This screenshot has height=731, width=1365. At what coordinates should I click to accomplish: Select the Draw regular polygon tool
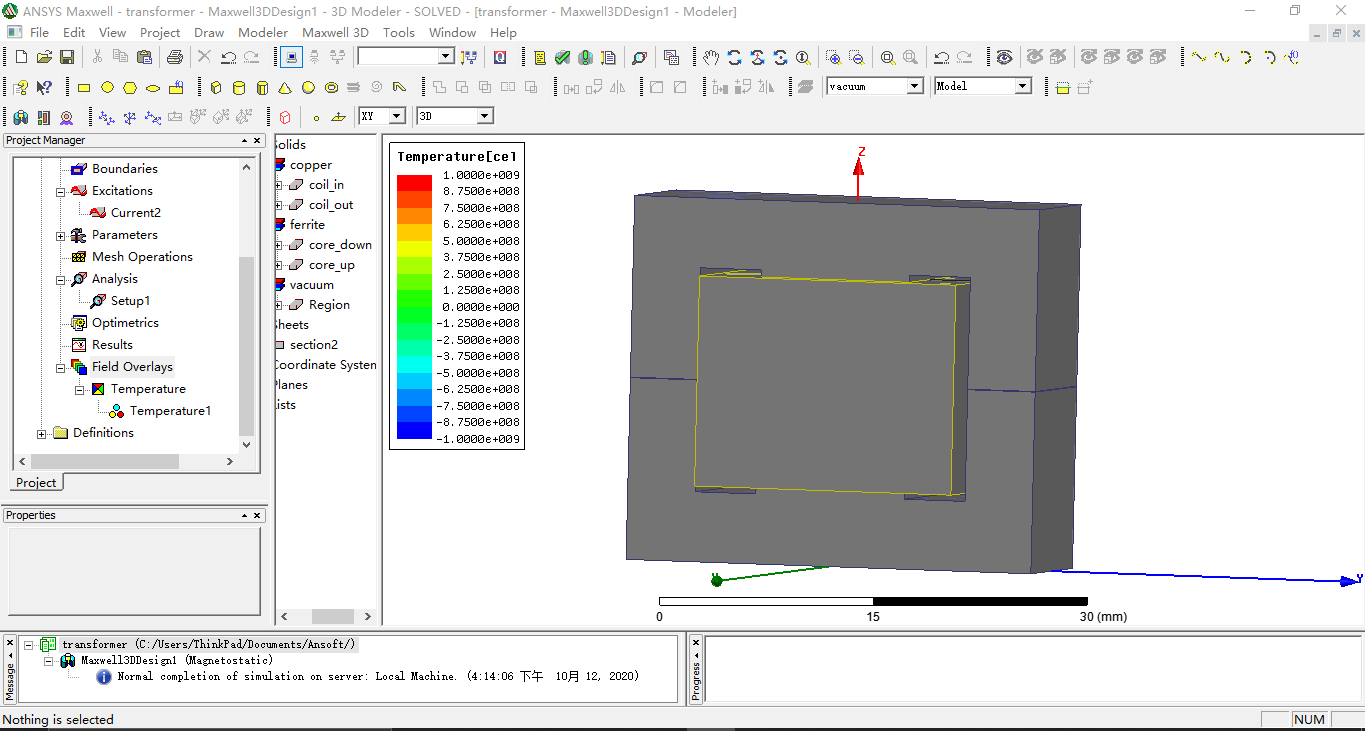[130, 88]
